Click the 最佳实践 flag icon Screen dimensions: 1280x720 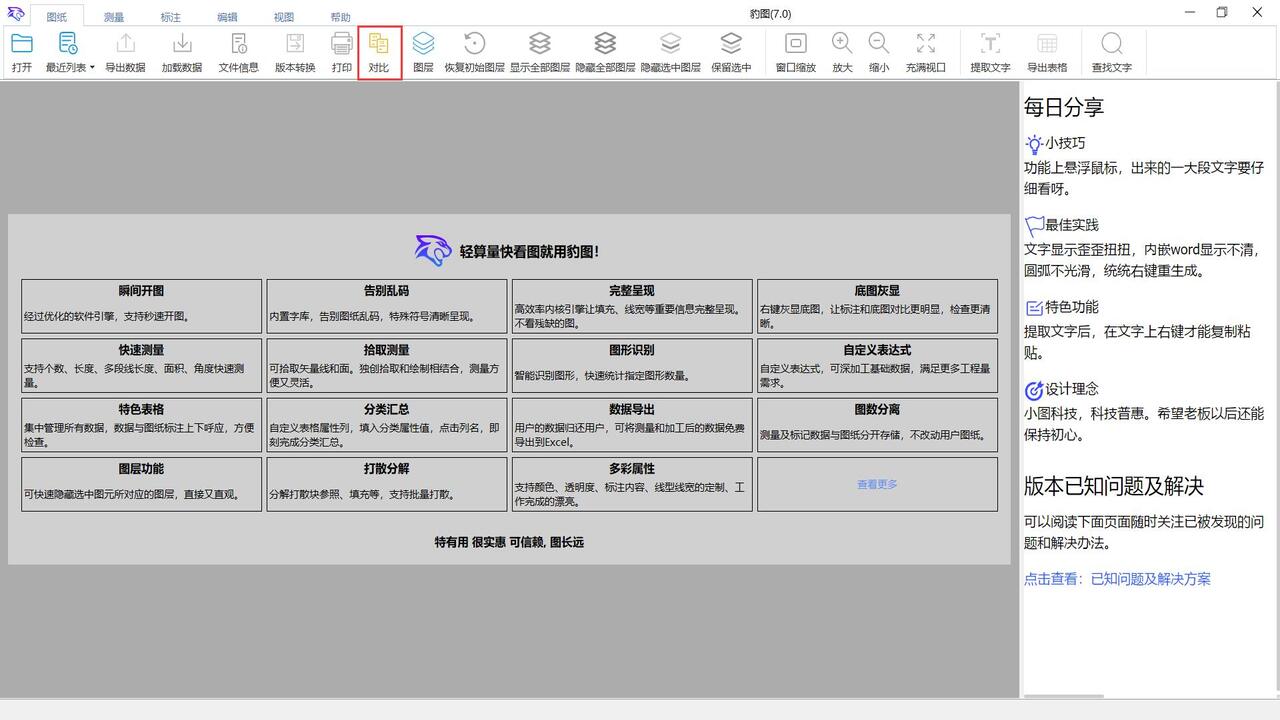[1034, 226]
